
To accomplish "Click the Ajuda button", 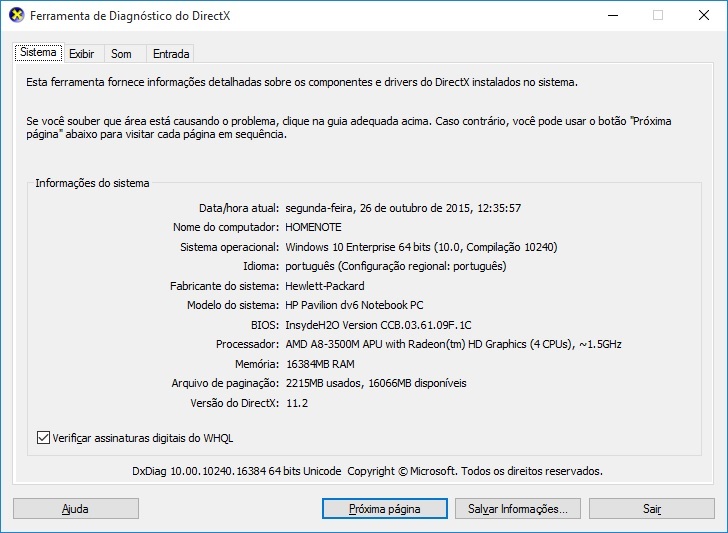I will pos(76,509).
